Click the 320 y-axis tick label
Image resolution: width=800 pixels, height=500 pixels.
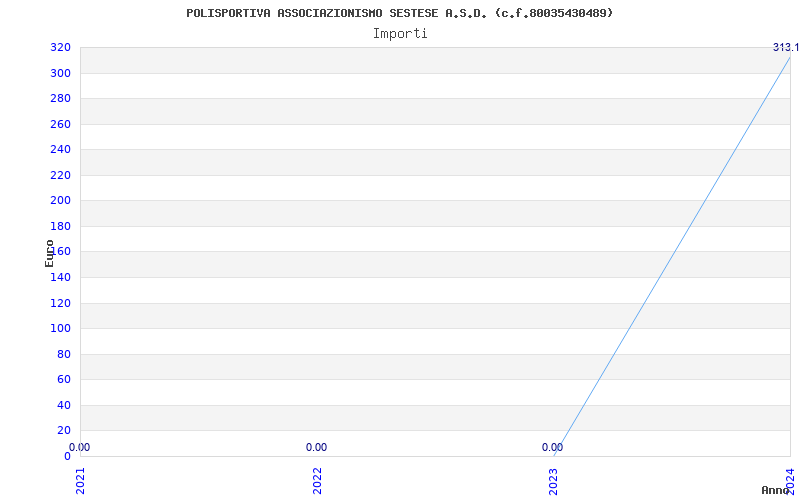pos(60,47)
